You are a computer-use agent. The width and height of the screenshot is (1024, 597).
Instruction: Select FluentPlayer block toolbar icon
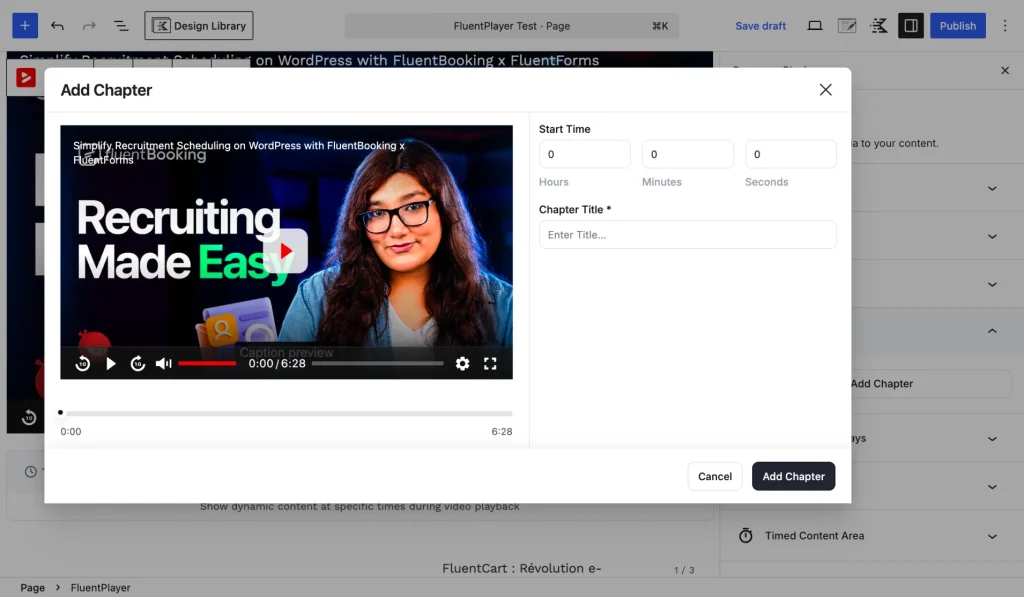[25, 78]
